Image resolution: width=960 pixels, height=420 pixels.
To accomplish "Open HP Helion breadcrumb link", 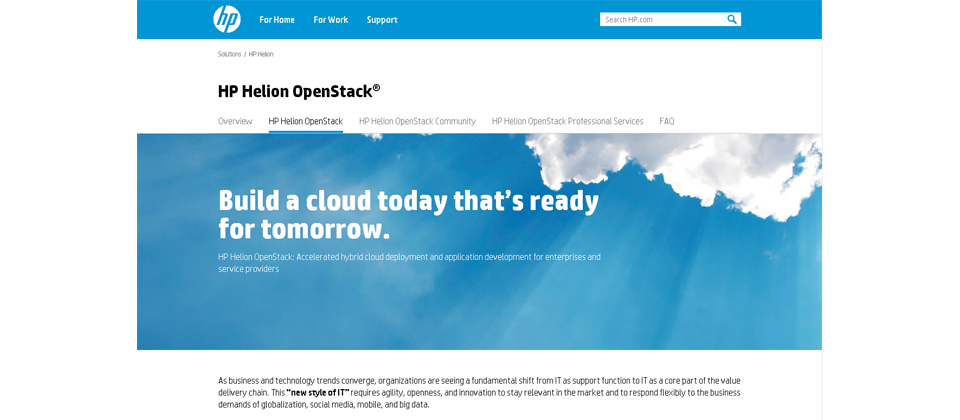I will coord(261,54).
